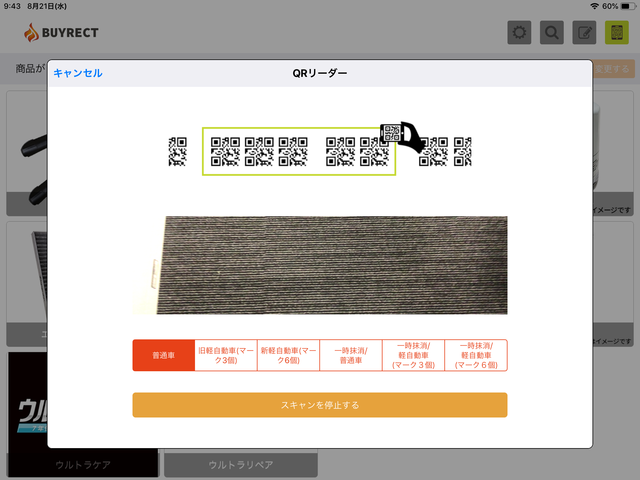The height and width of the screenshot is (480, 640).
Task: Tap the 変更する button behind dialog
Action: pyautogui.click(x=613, y=69)
